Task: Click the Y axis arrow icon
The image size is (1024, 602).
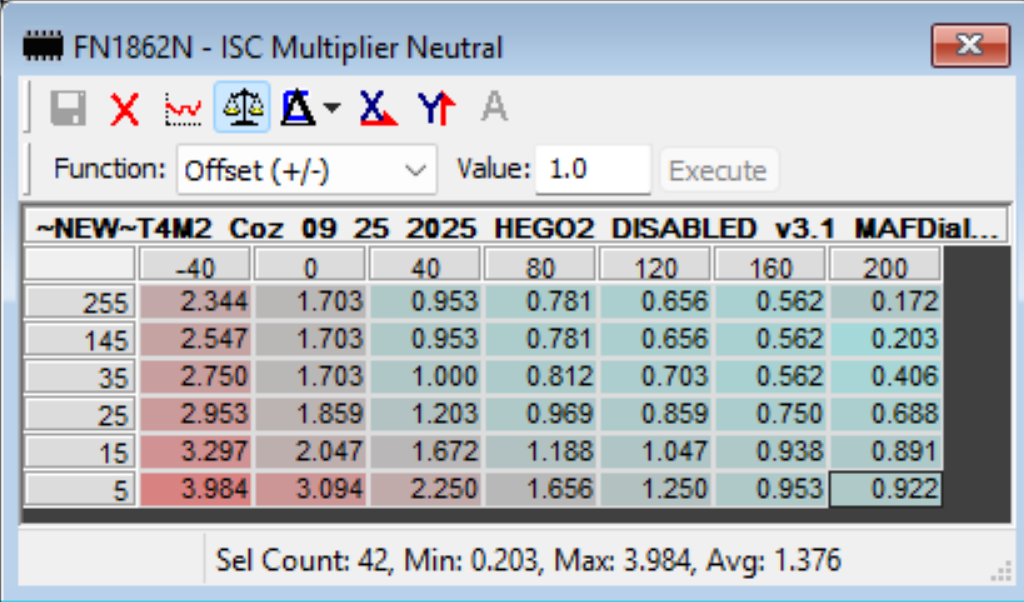Action: pyautogui.click(x=437, y=108)
